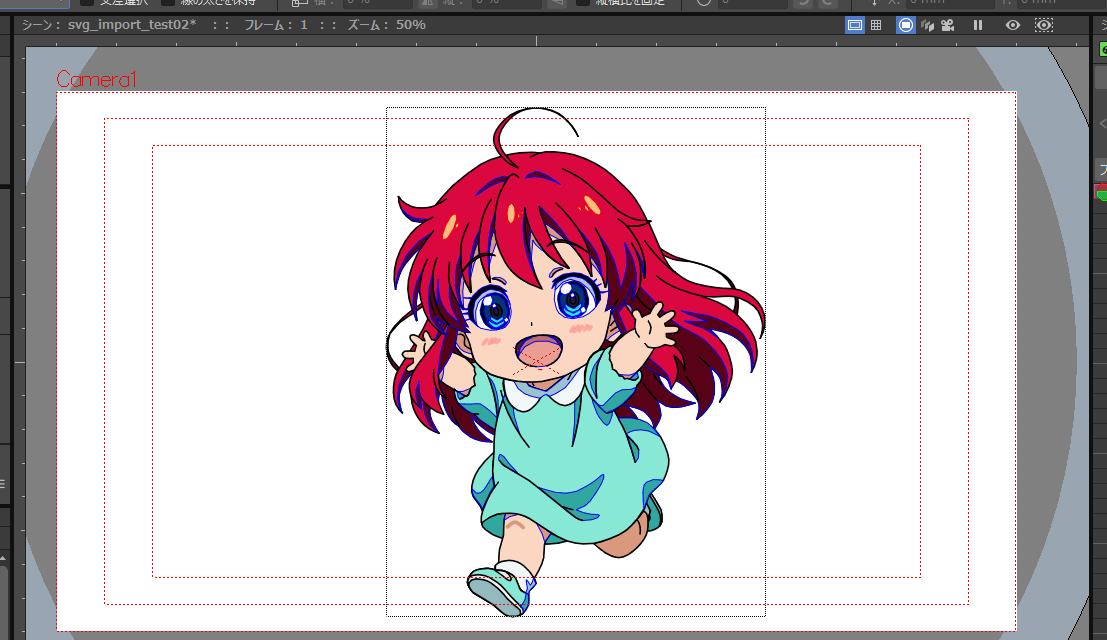The width and height of the screenshot is (1107, 640).
Task: Toggle the Field Guide grid icon
Action: 876,25
